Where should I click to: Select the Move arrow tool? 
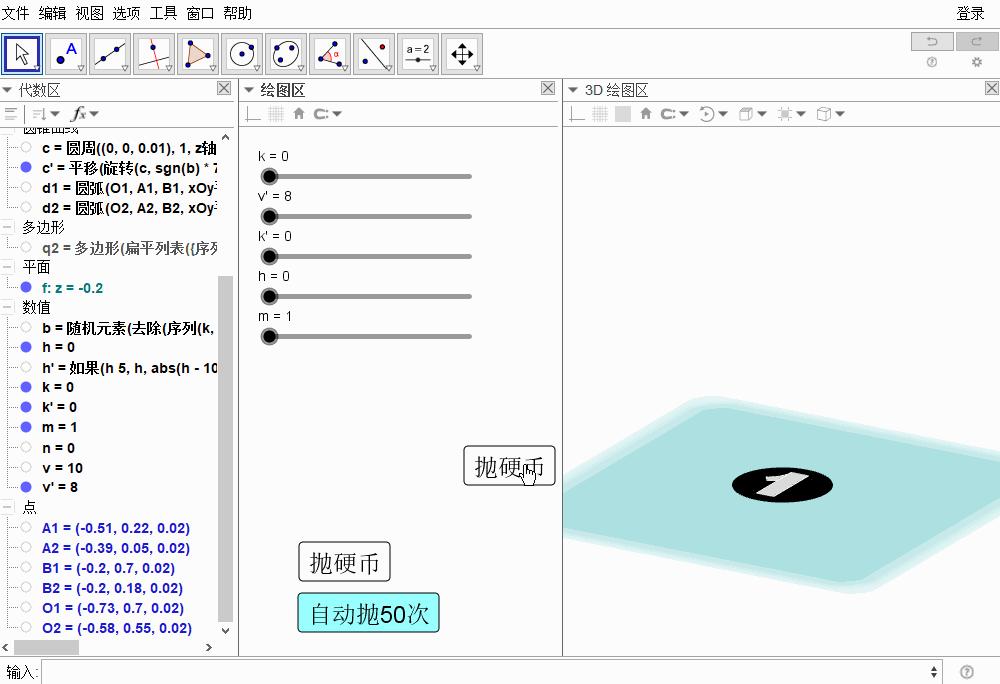coord(22,54)
